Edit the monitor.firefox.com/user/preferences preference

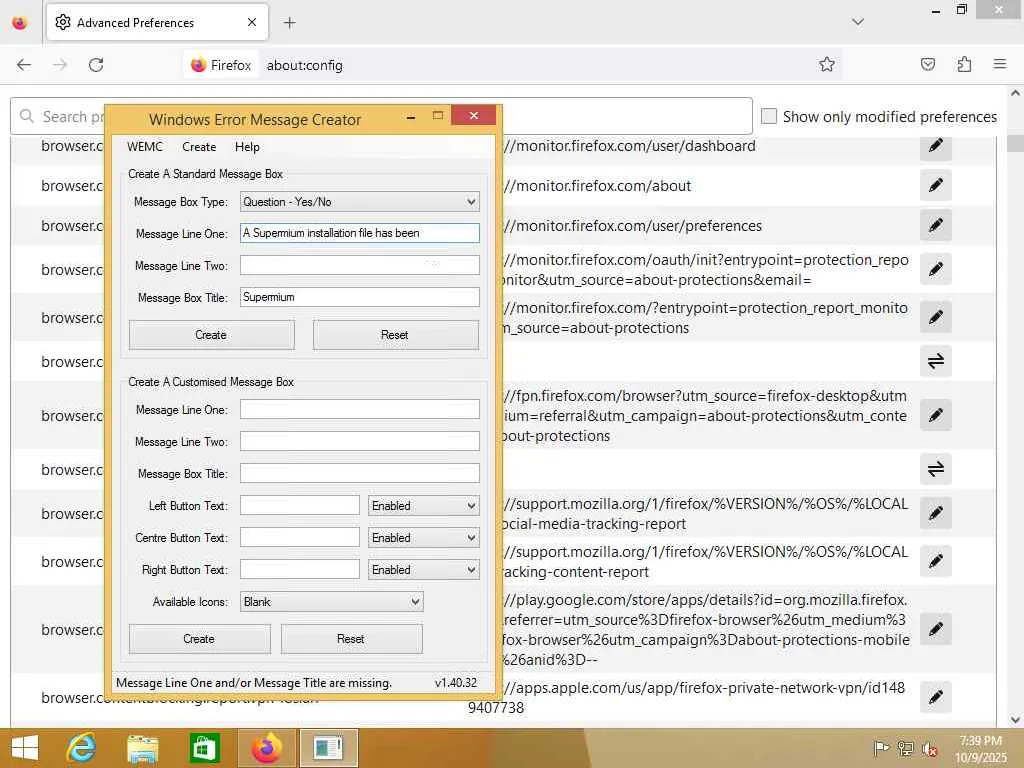tap(935, 225)
